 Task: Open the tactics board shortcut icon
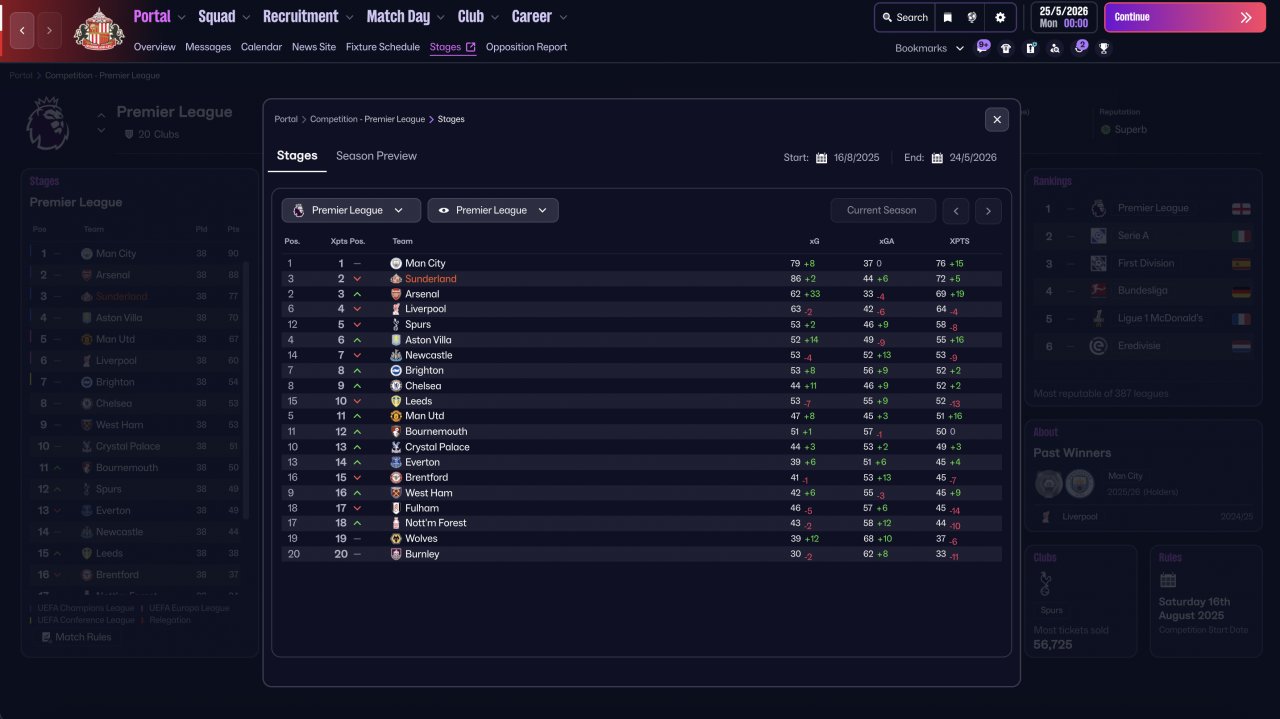[x=1031, y=48]
